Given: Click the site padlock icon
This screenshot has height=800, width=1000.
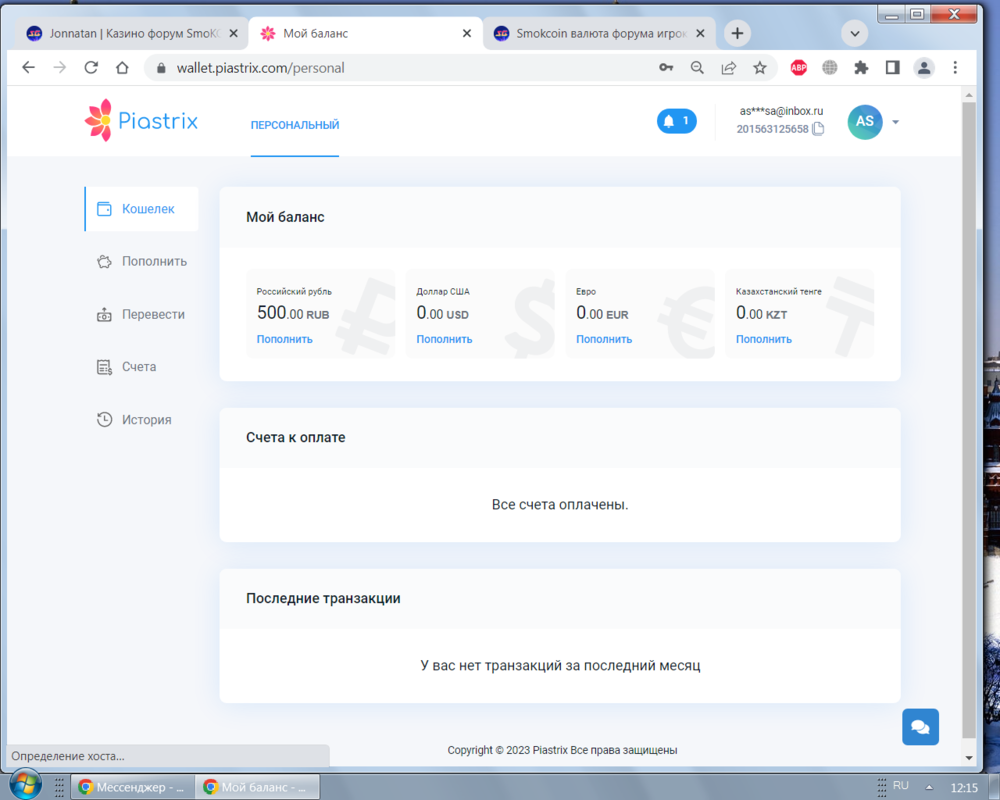Looking at the screenshot, I should coord(161,68).
